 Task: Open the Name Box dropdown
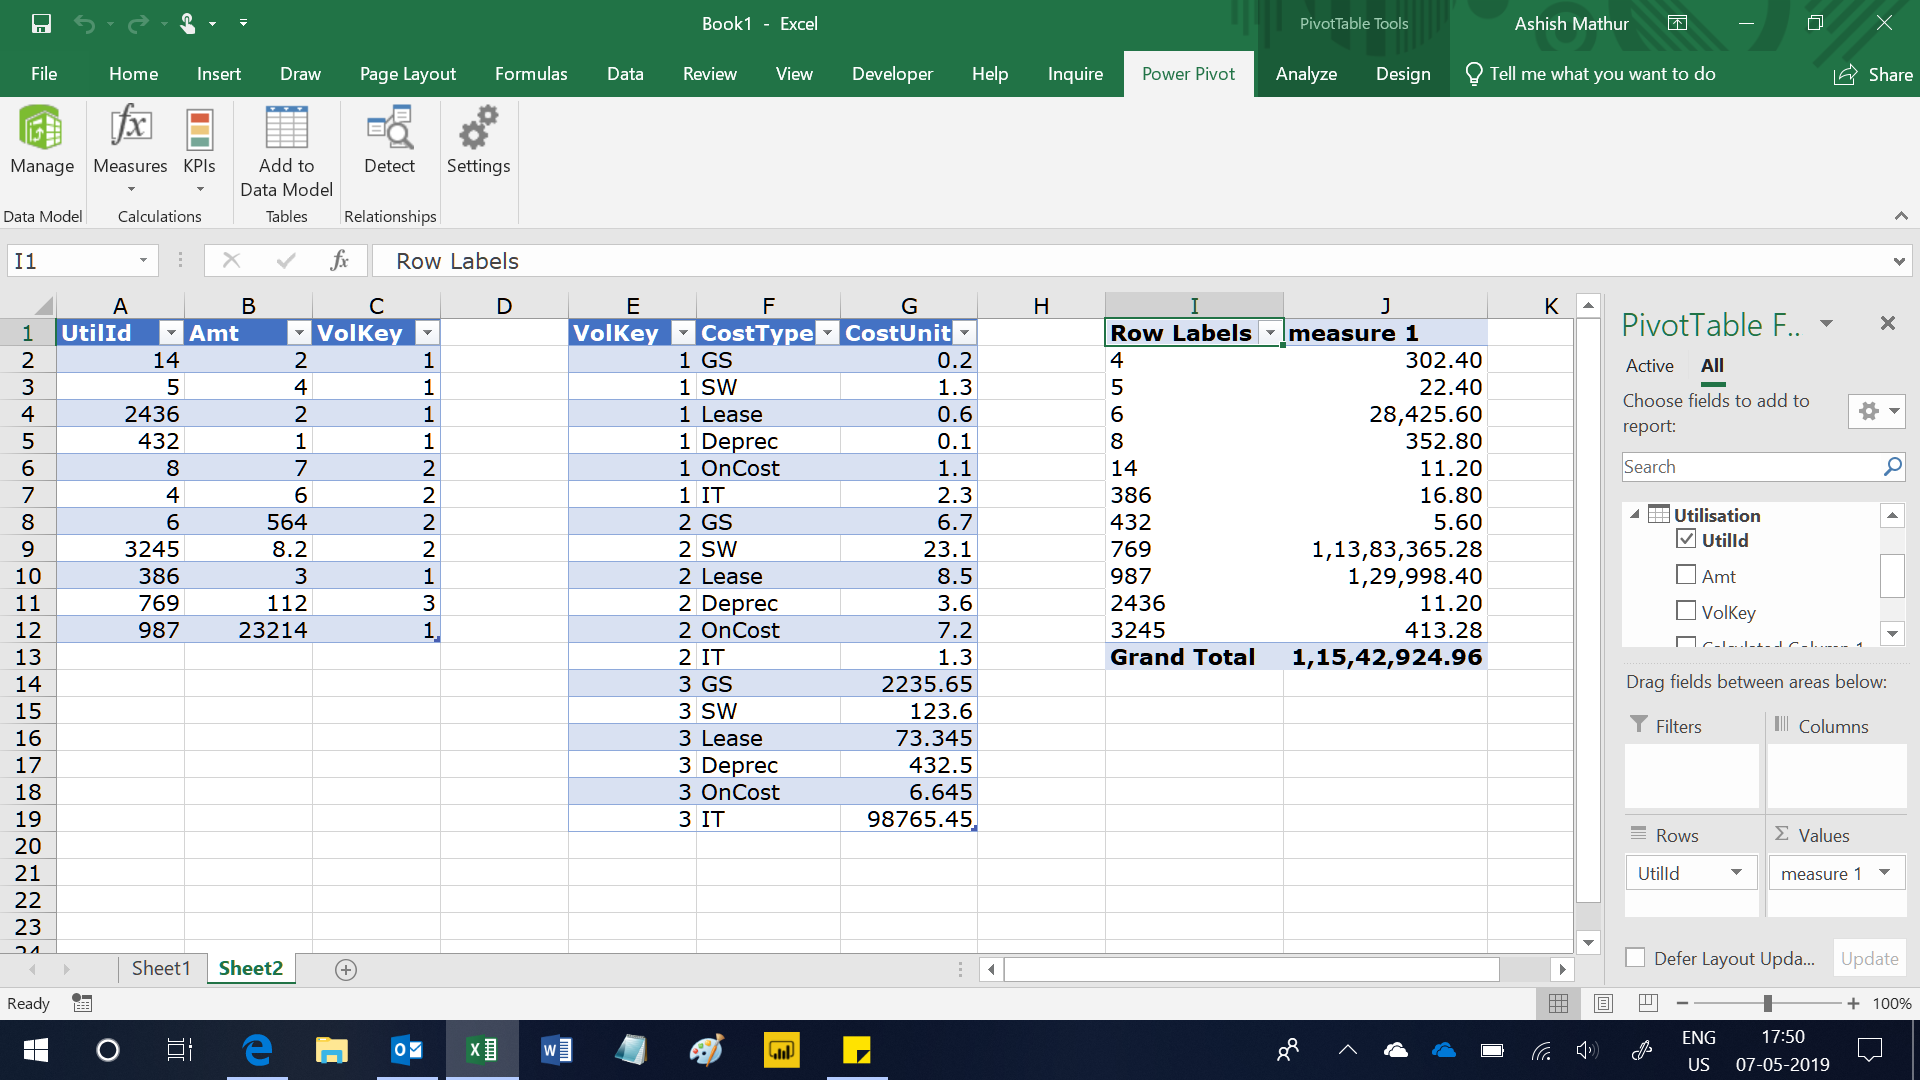143,261
